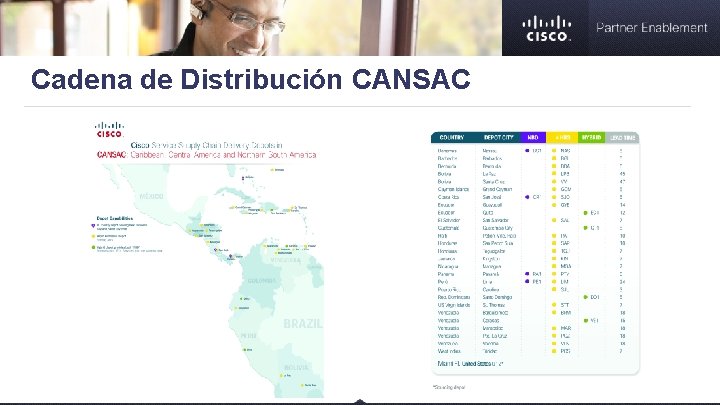This screenshot has width=720, height=405.
Task: Click the "Grand Cayman" depot city cell
Action: pyautogui.click(x=497, y=189)
